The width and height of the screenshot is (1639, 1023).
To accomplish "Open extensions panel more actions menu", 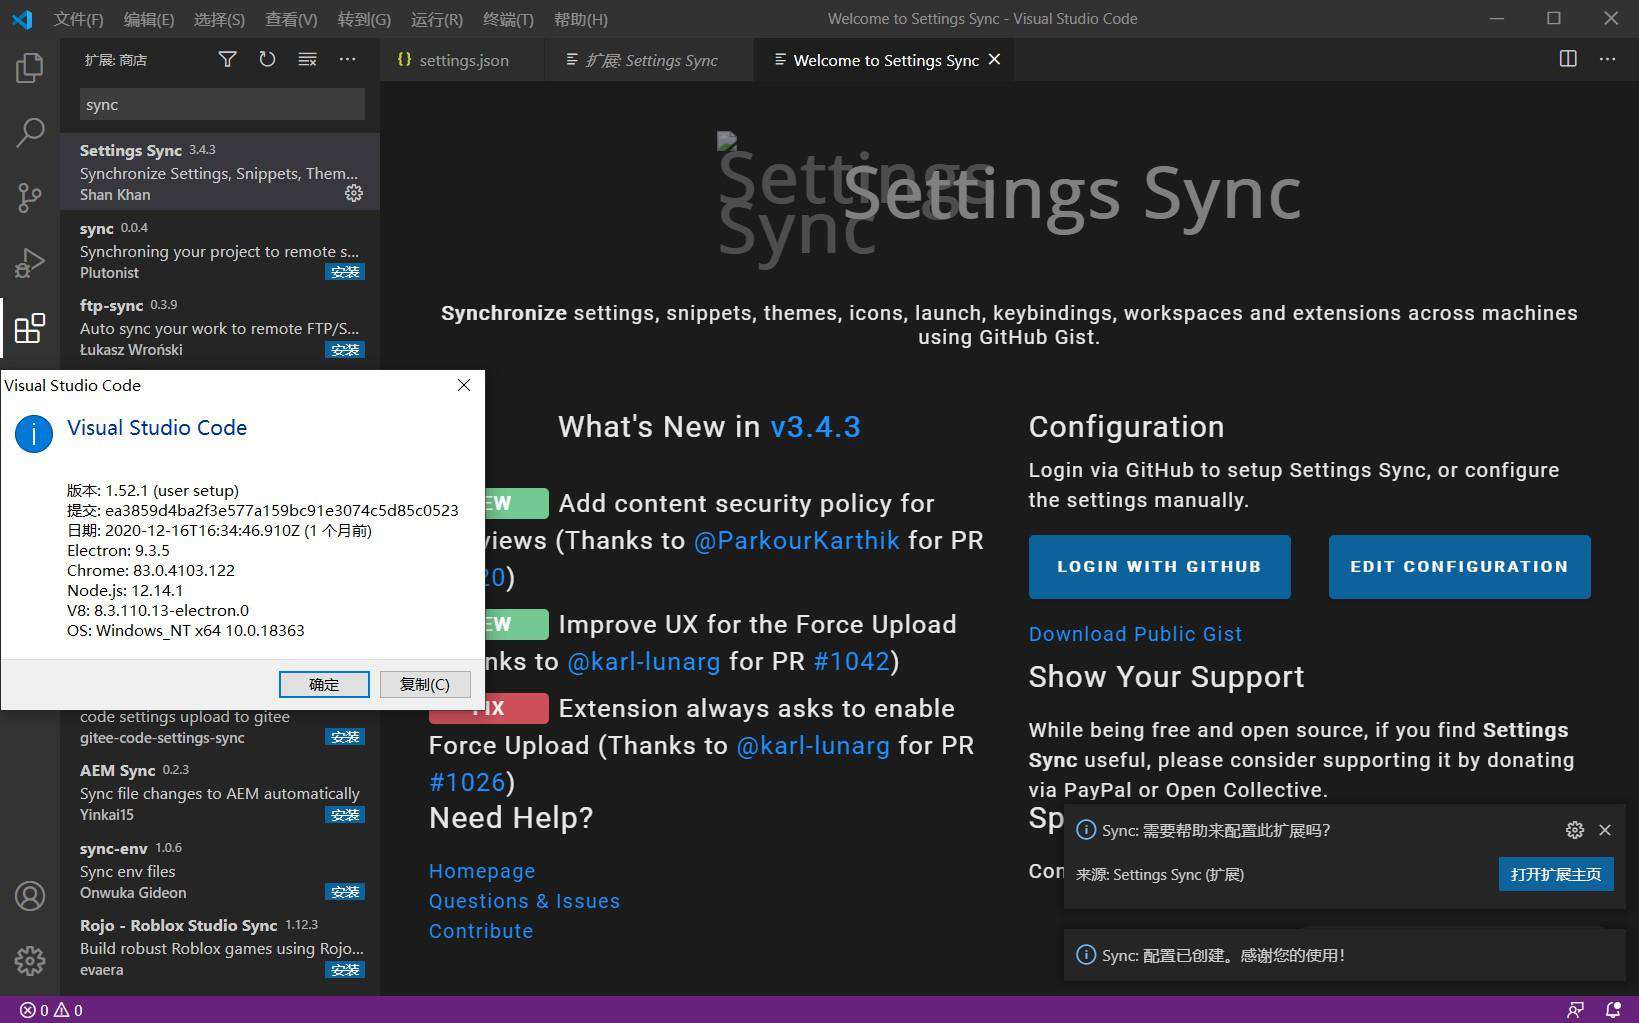I will pyautogui.click(x=347, y=60).
